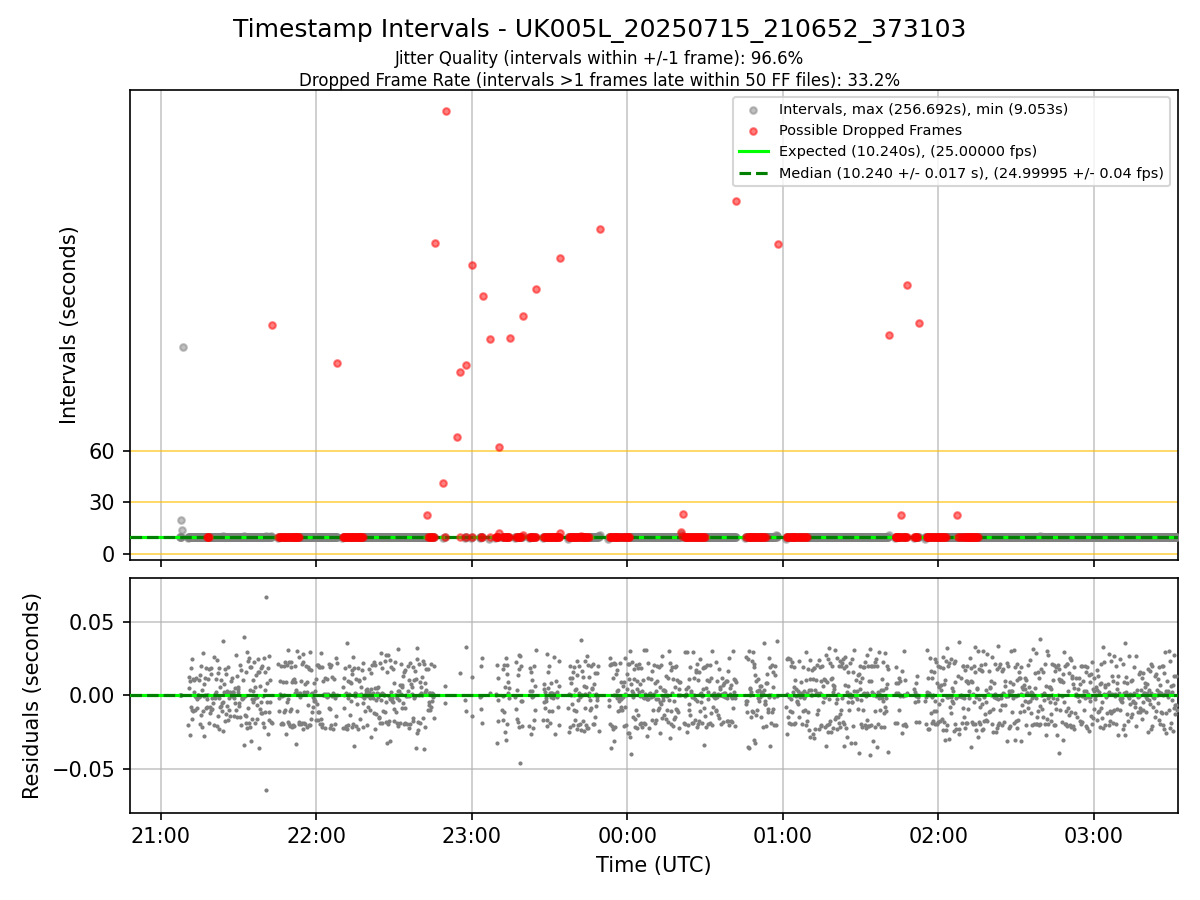This screenshot has width=1200, height=900.
Task: Click the 0 tick label on the intervals axis
Action: pyautogui.click(x=110, y=554)
